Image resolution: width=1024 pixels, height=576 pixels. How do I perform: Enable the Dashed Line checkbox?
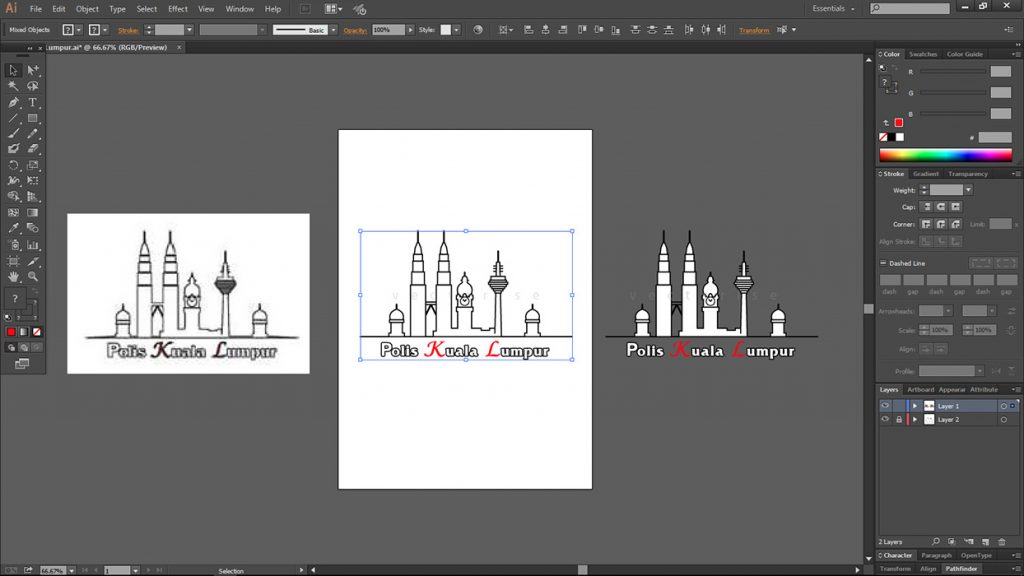coord(883,263)
